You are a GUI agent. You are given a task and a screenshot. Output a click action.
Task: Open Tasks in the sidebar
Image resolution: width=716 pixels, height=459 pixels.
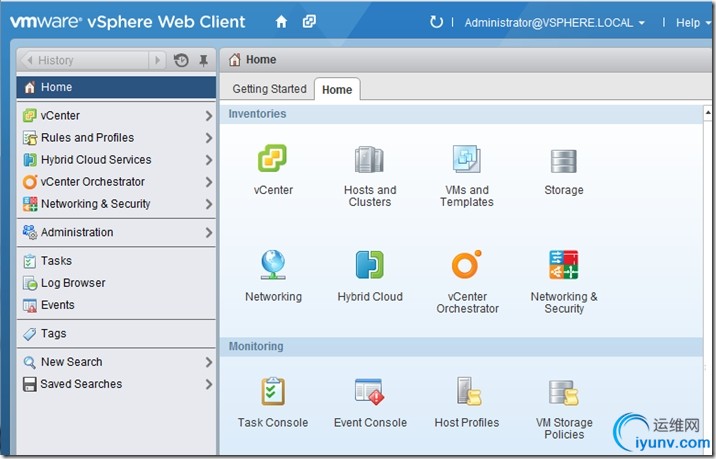point(116,261)
